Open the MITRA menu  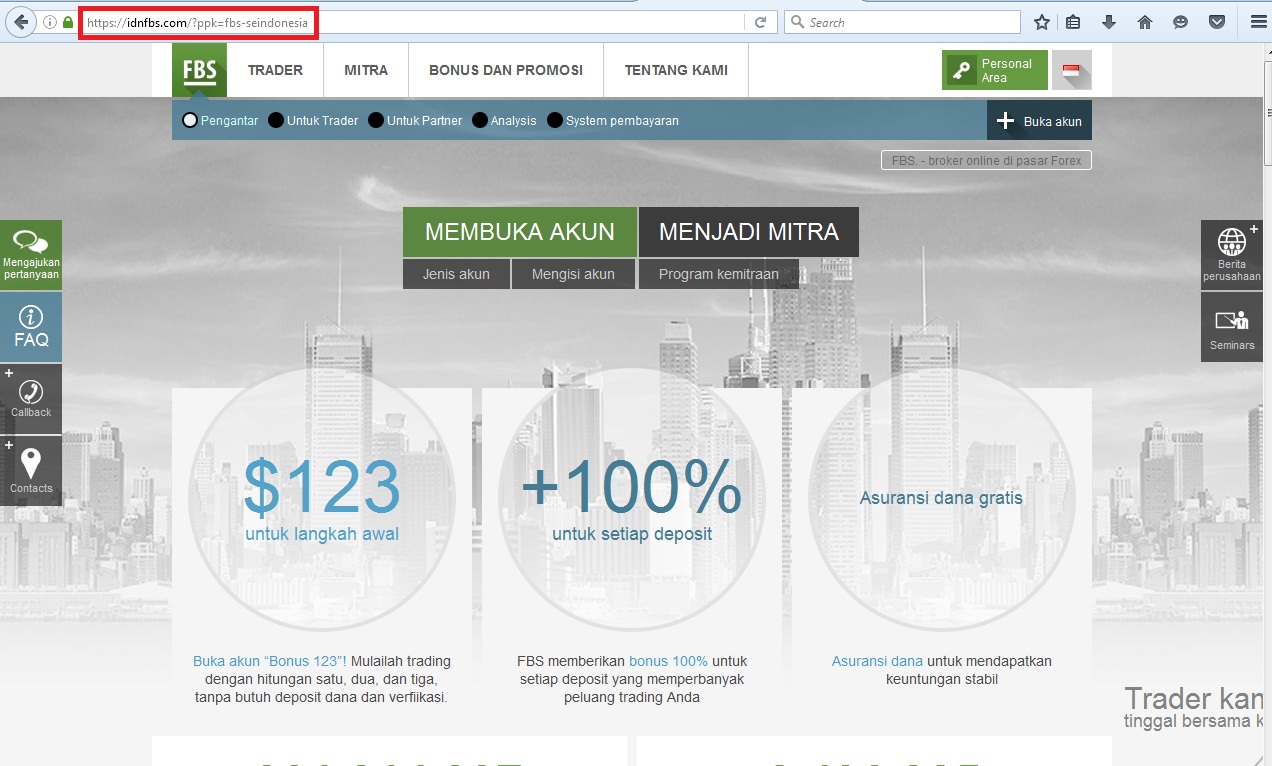coord(366,70)
